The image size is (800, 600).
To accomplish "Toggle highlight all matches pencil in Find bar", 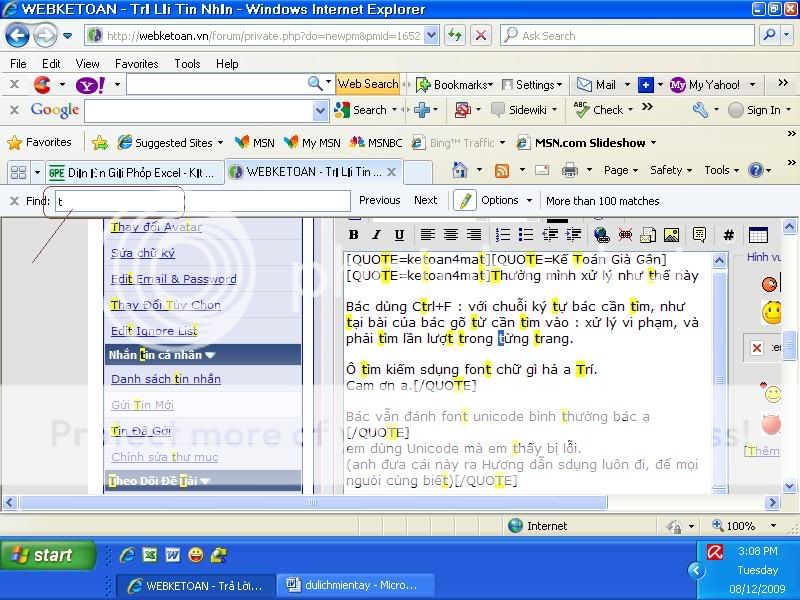I will [x=464, y=200].
